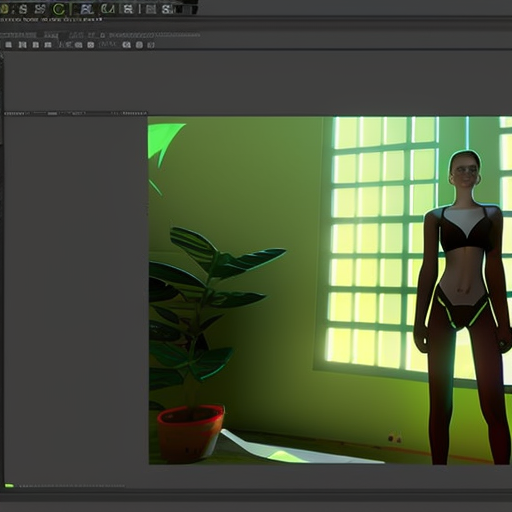The height and width of the screenshot is (512, 512).
Task: Click the left panel header tab strip
Action: [x=76, y=113]
